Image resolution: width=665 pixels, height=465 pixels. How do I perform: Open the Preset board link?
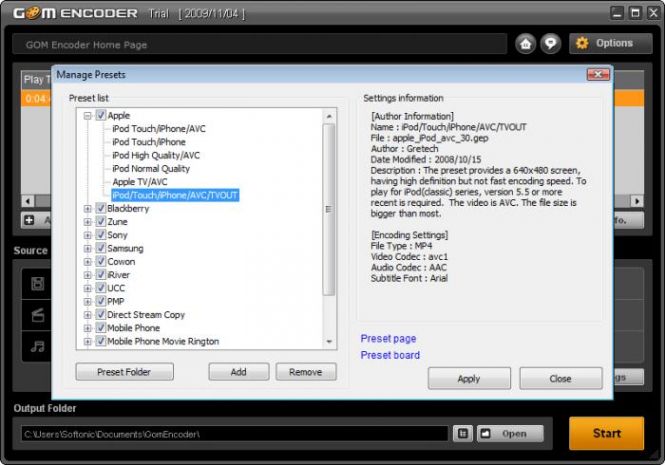point(390,355)
